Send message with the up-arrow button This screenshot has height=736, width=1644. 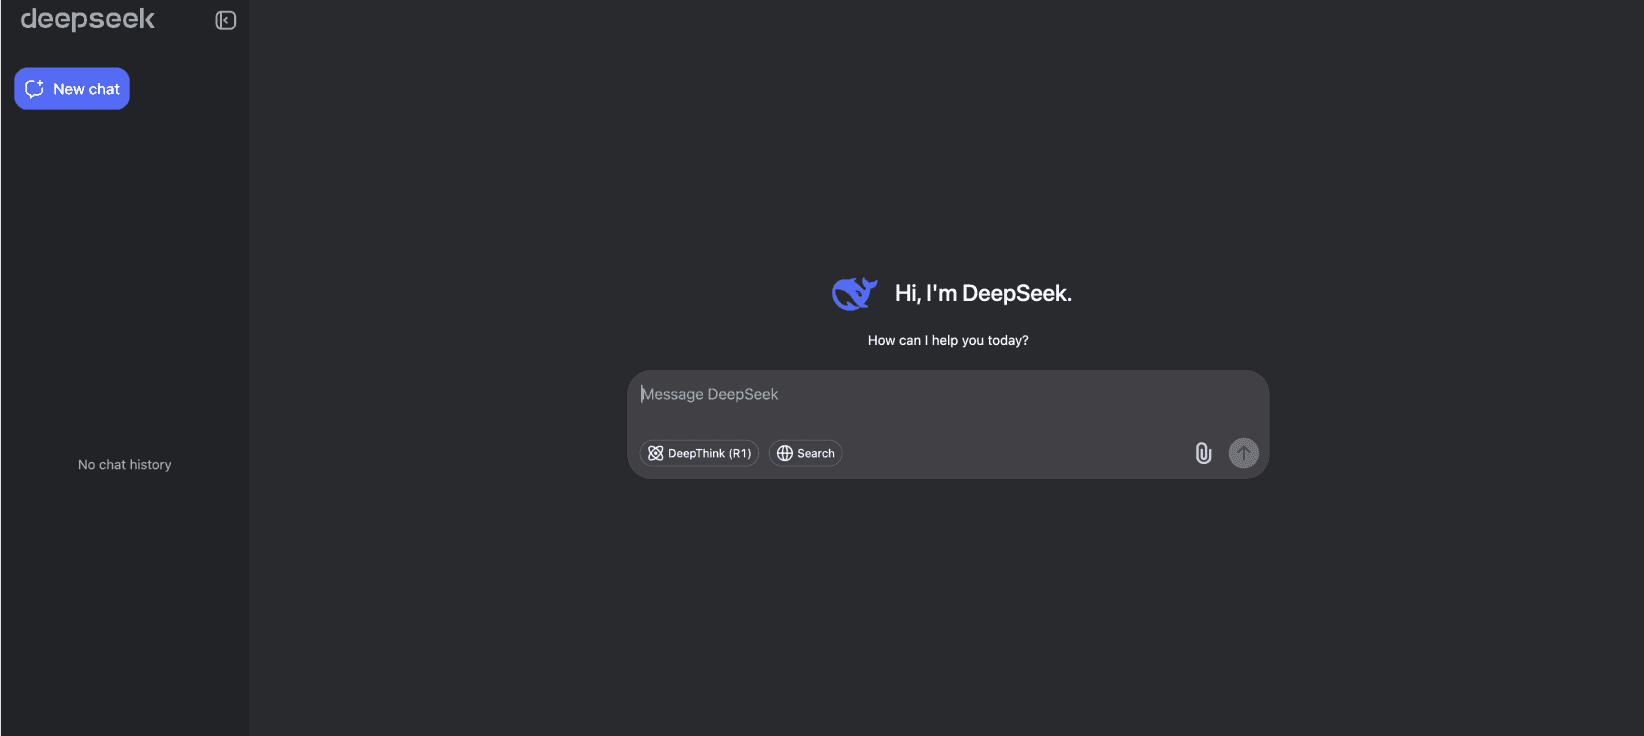click(x=1243, y=453)
